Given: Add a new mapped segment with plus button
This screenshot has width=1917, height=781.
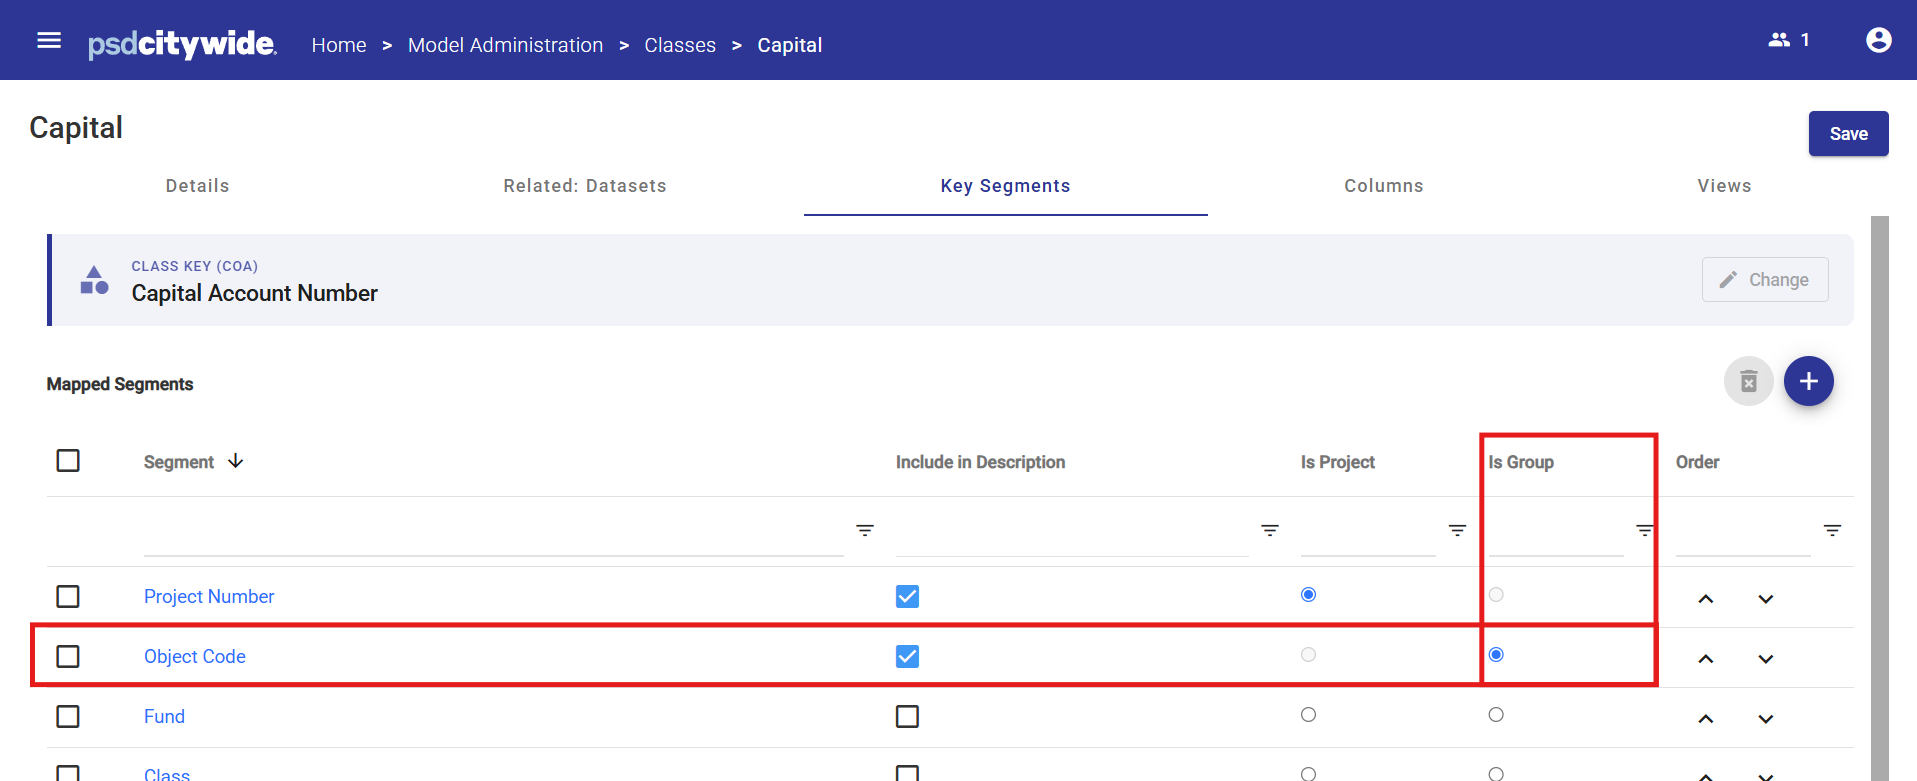Looking at the screenshot, I should 1809,381.
